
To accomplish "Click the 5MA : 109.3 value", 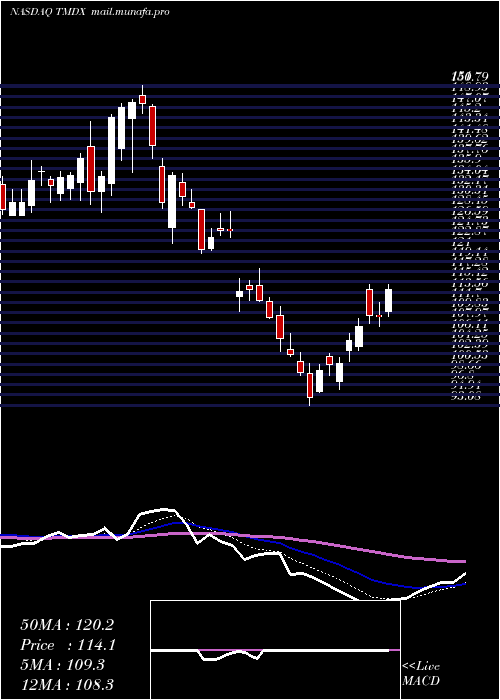I will [62, 665].
